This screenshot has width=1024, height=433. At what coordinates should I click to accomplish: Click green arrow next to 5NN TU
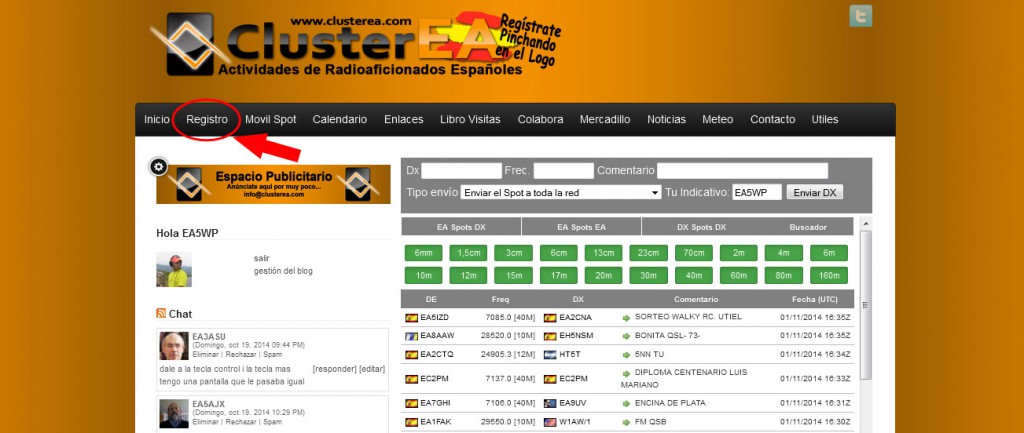coord(626,354)
